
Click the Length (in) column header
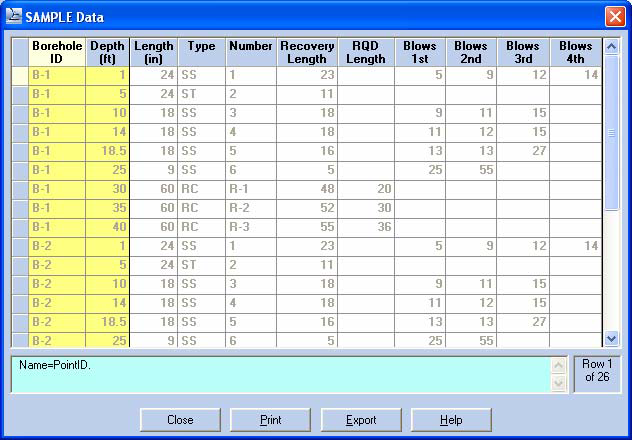154,52
